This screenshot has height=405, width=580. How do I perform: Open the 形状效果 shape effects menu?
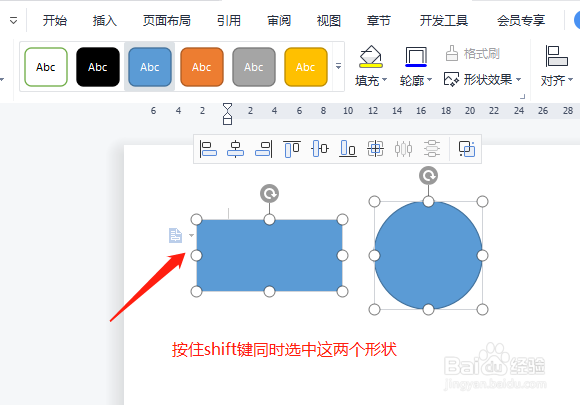pyautogui.click(x=483, y=79)
